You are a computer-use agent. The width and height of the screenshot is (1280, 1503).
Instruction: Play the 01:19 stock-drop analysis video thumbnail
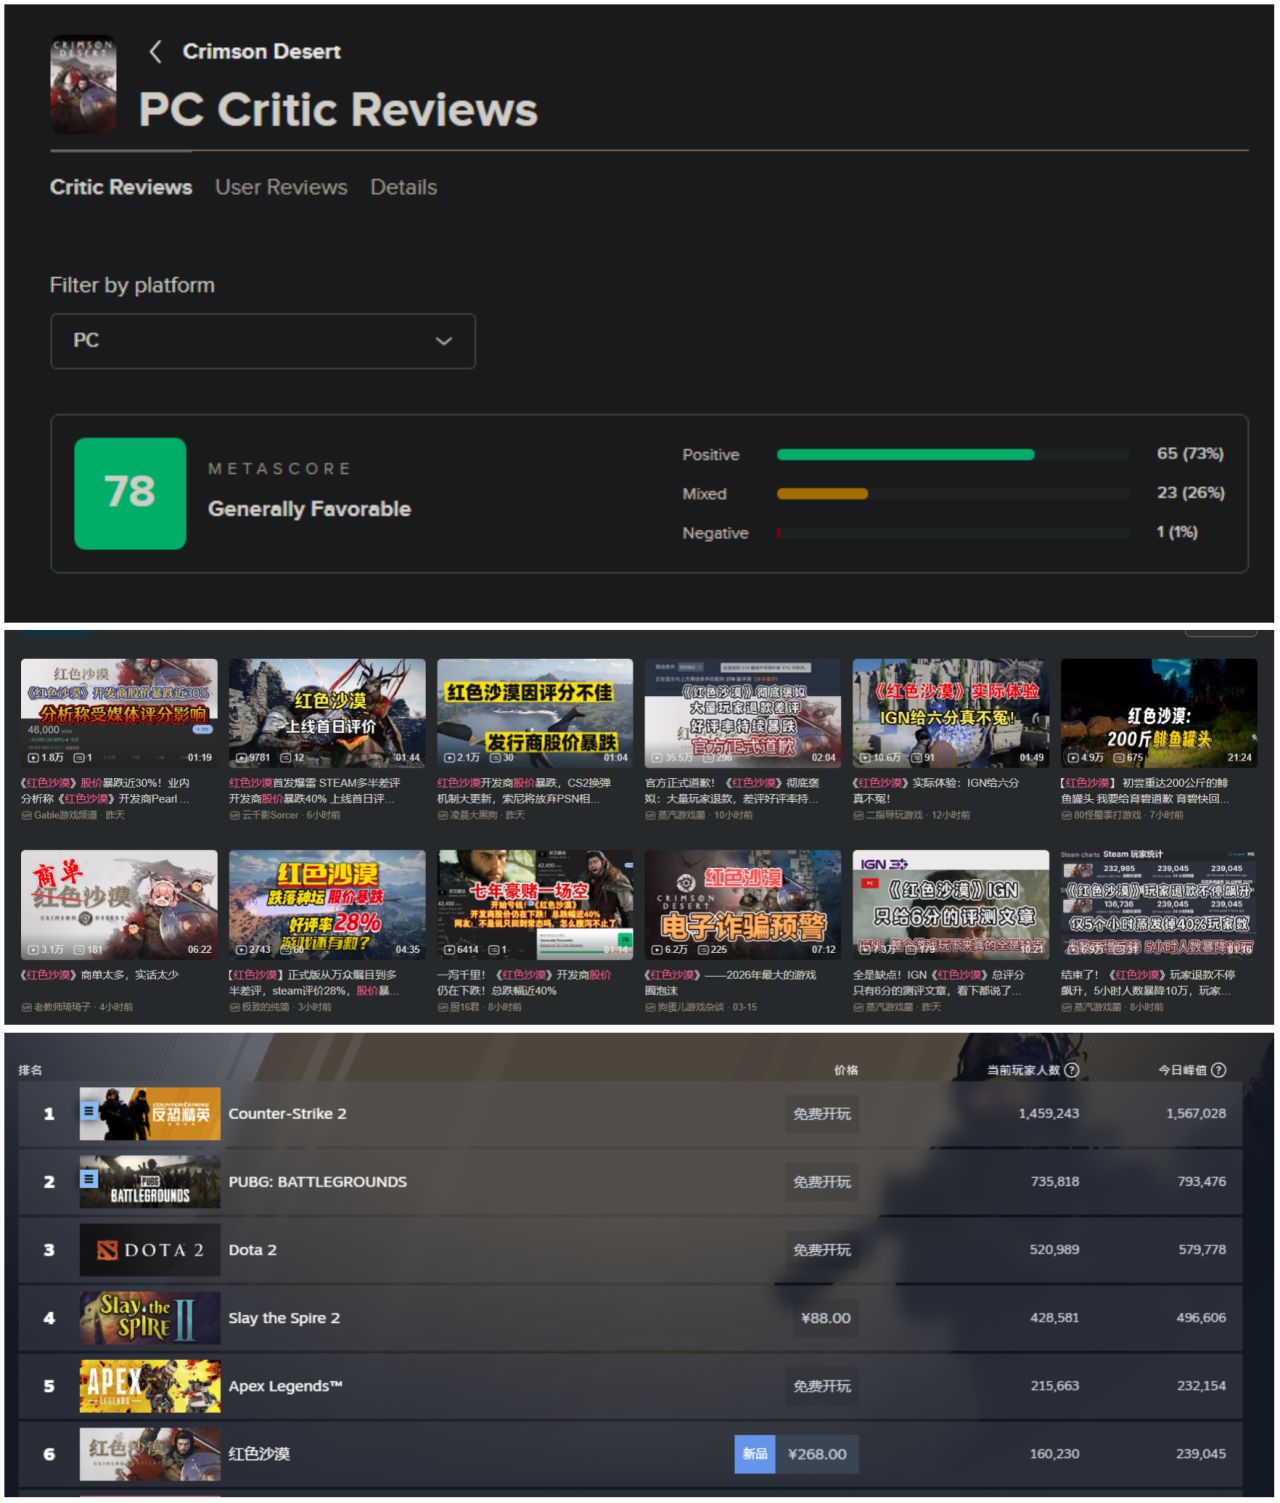point(119,713)
